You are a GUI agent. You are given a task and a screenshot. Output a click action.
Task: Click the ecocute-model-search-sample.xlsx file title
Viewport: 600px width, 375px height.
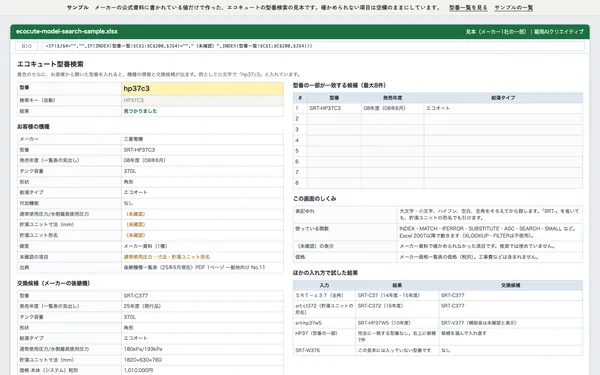coord(67,31)
